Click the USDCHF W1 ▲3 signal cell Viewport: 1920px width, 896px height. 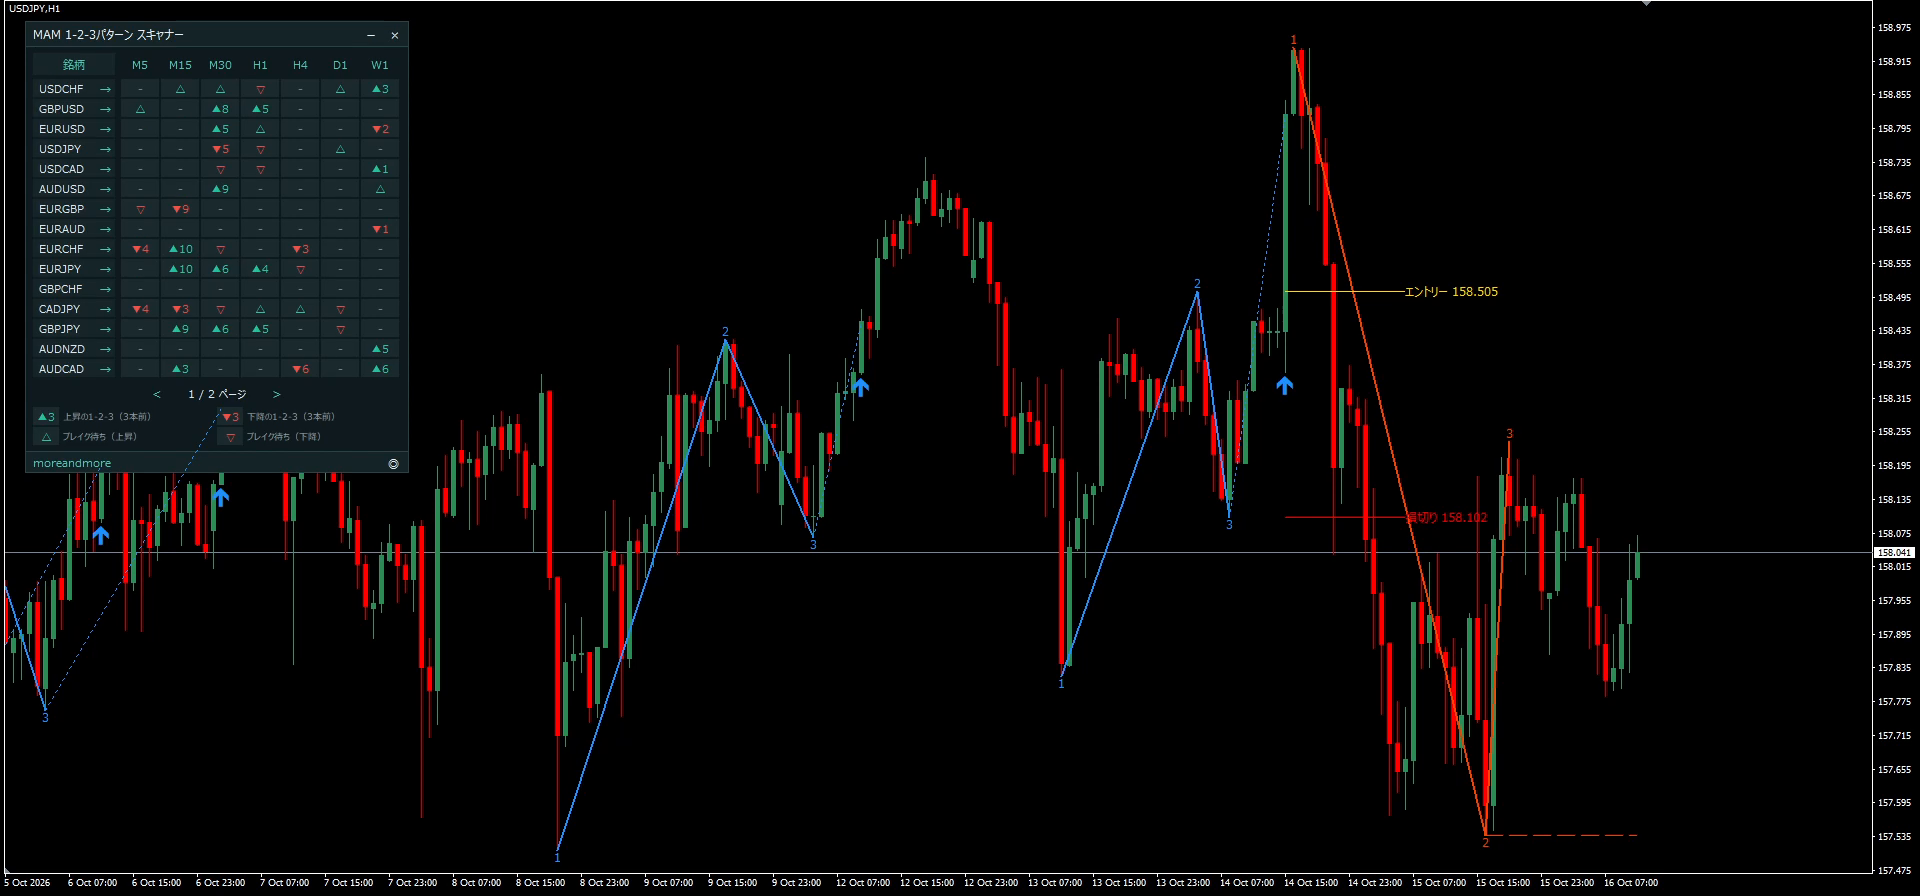pyautogui.click(x=380, y=89)
